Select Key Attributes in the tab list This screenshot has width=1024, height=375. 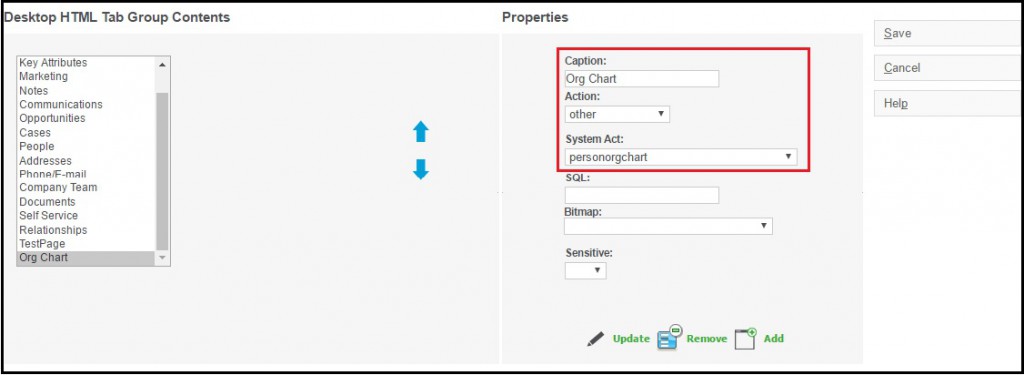tap(53, 63)
